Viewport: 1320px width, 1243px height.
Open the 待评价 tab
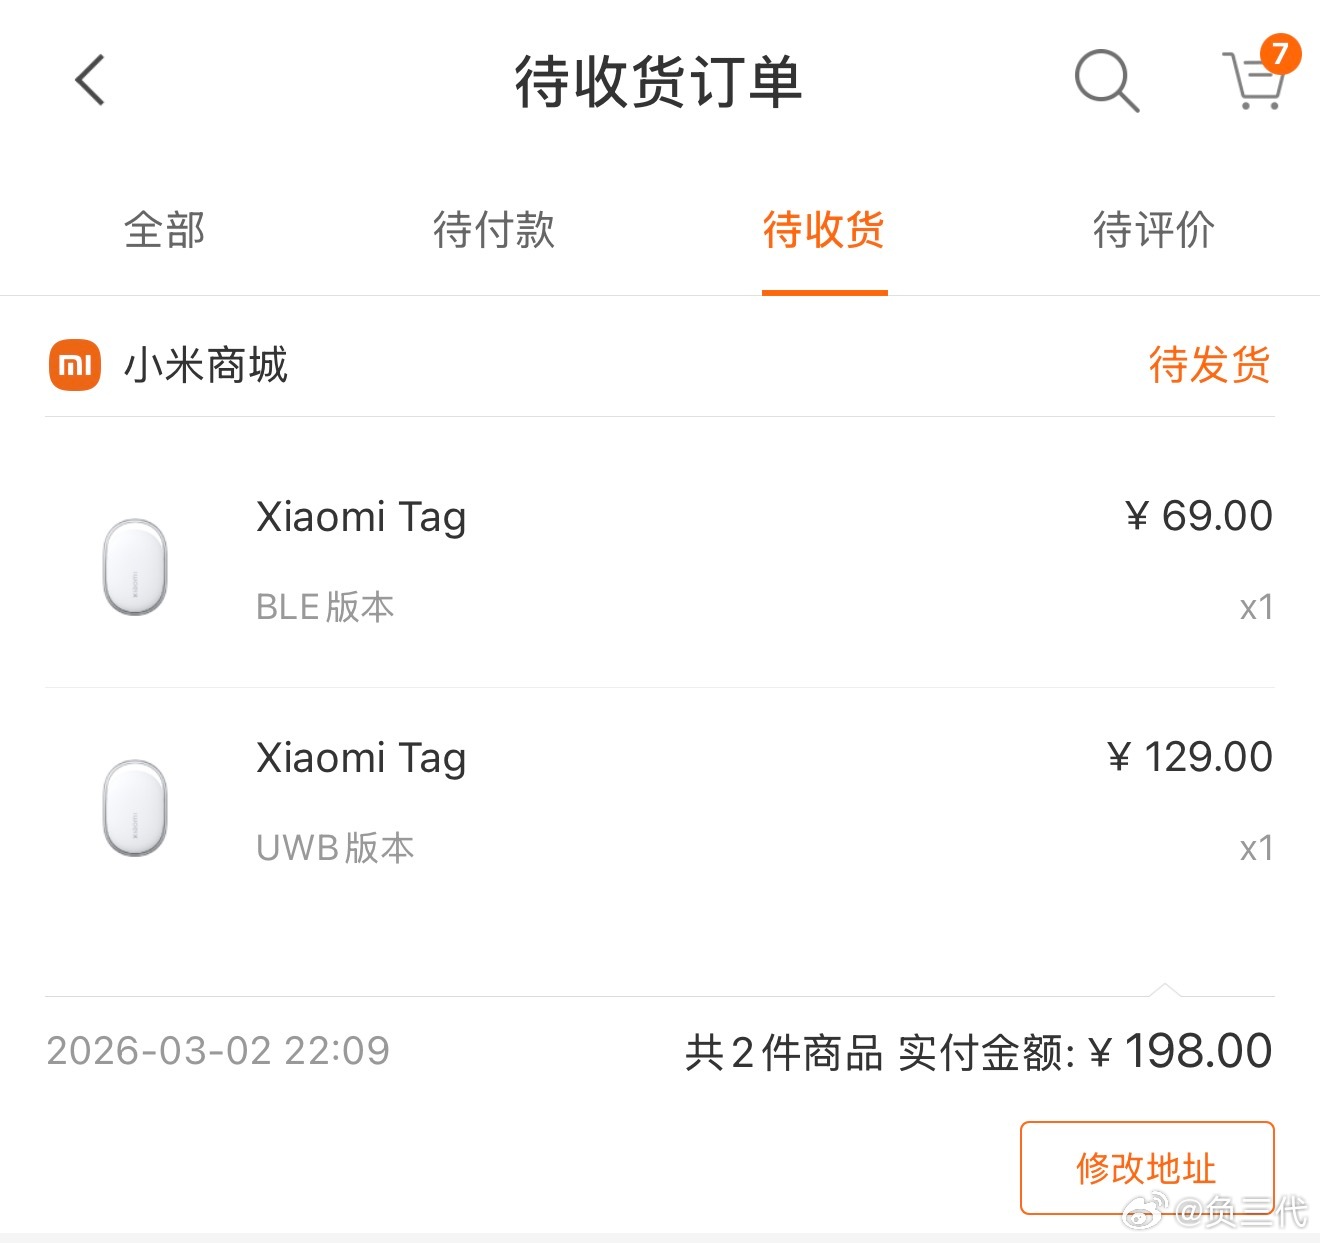point(1154,230)
